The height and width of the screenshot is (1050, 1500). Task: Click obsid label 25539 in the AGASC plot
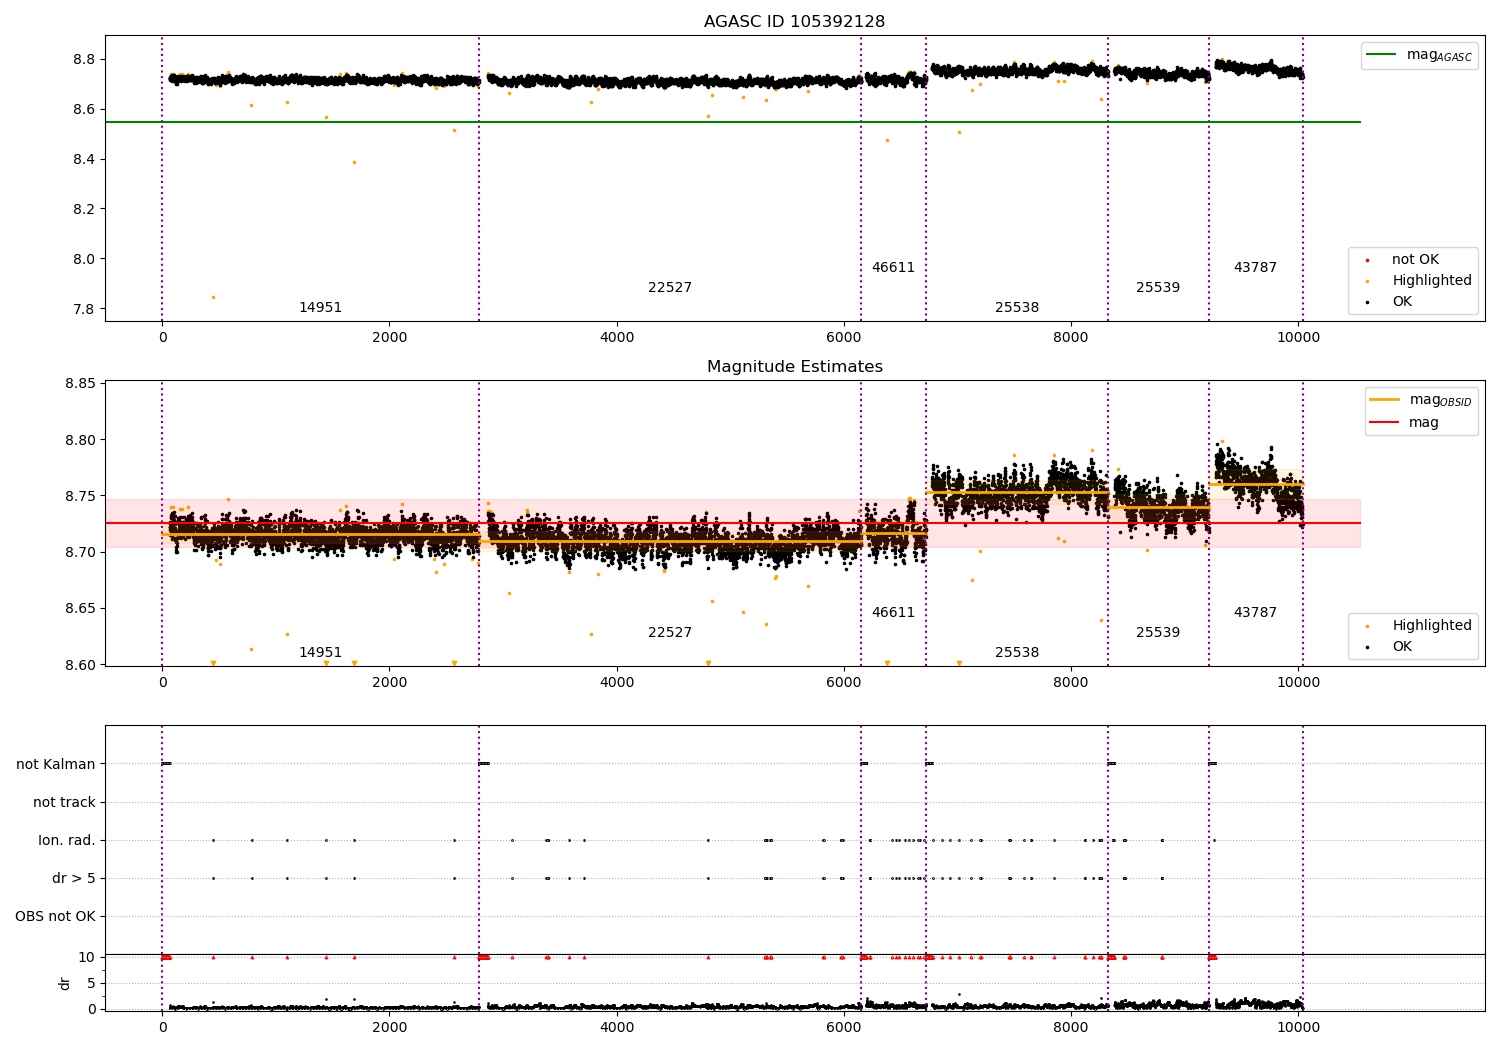[x=1158, y=288]
